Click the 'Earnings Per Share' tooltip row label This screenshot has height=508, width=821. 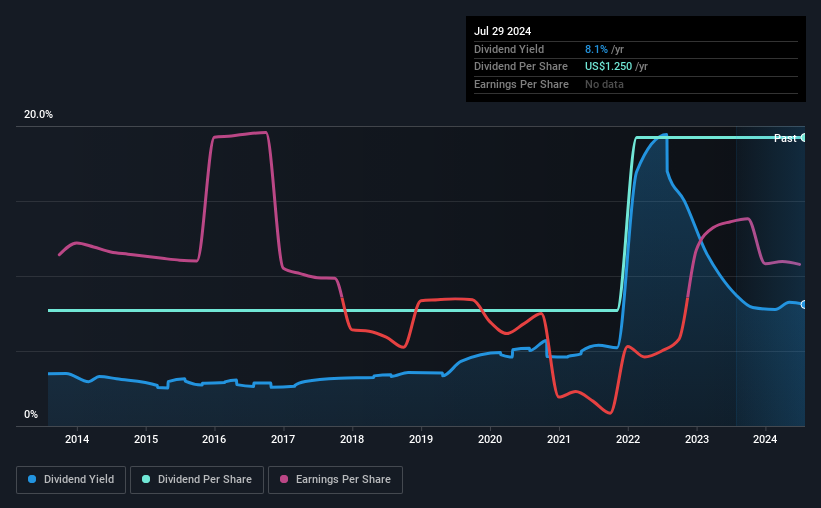coord(521,84)
